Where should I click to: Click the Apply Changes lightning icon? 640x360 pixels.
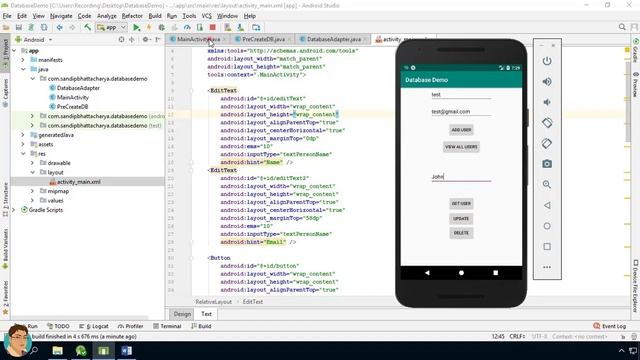point(149,27)
